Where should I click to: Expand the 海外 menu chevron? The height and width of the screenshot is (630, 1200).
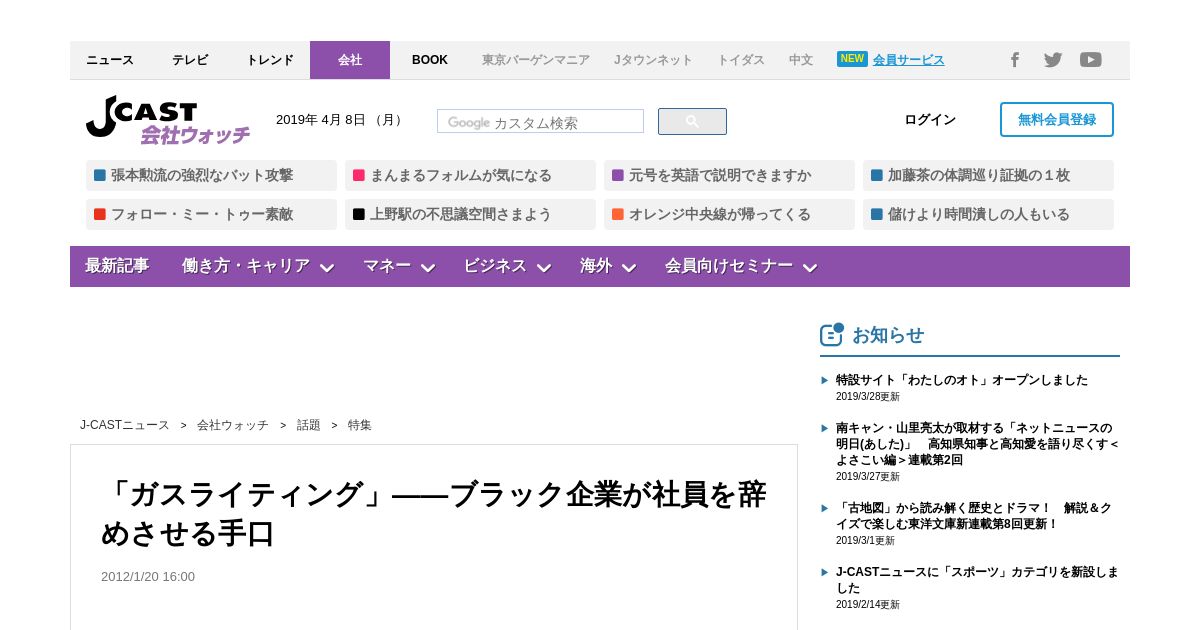click(629, 268)
